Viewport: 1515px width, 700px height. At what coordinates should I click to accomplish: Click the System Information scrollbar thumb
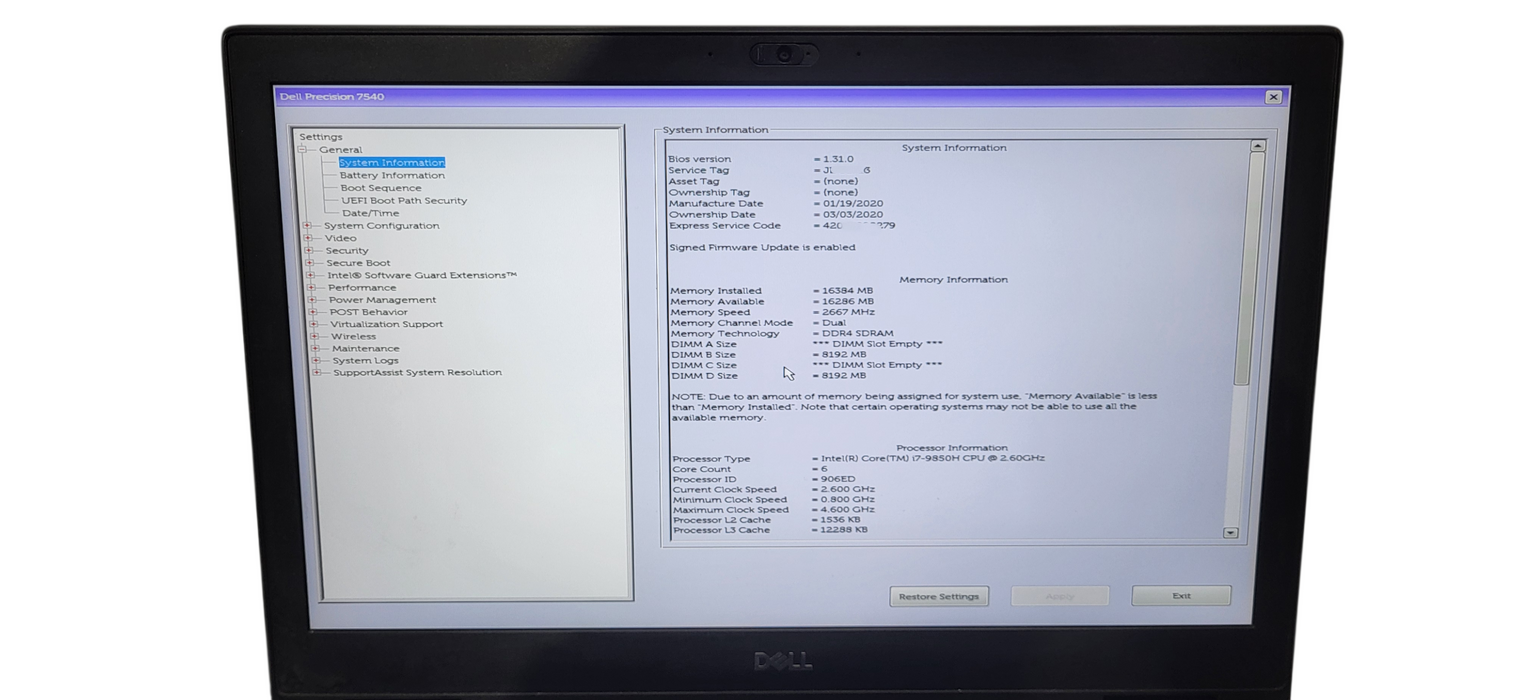1248,268
